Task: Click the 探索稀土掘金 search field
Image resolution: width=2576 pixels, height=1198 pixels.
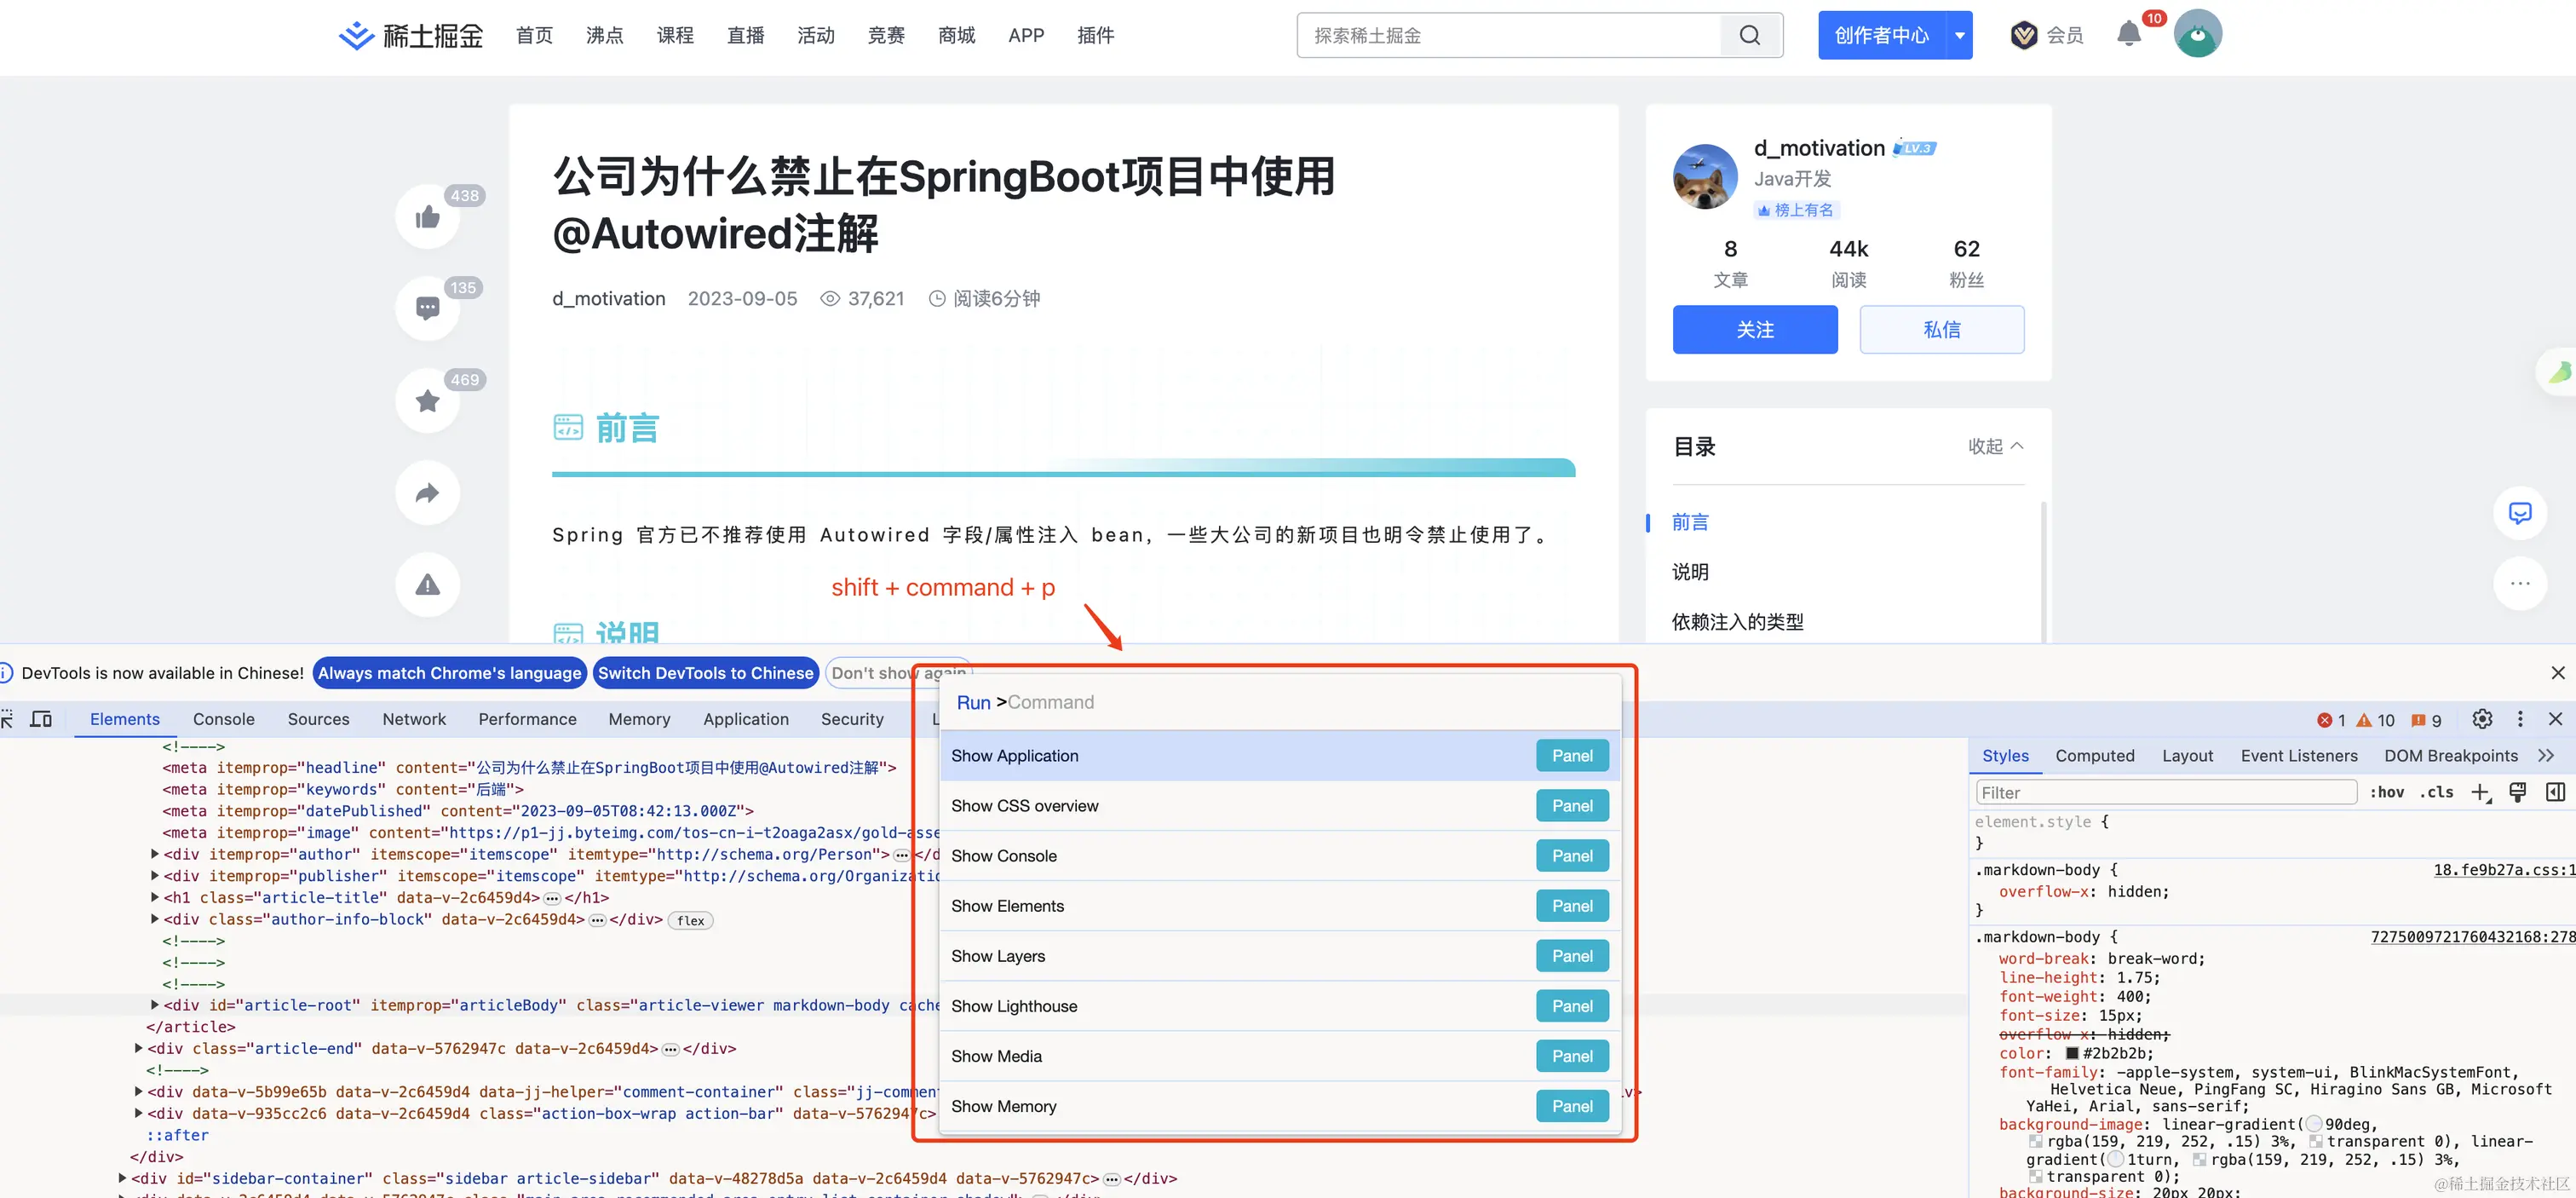Action: [1510, 35]
